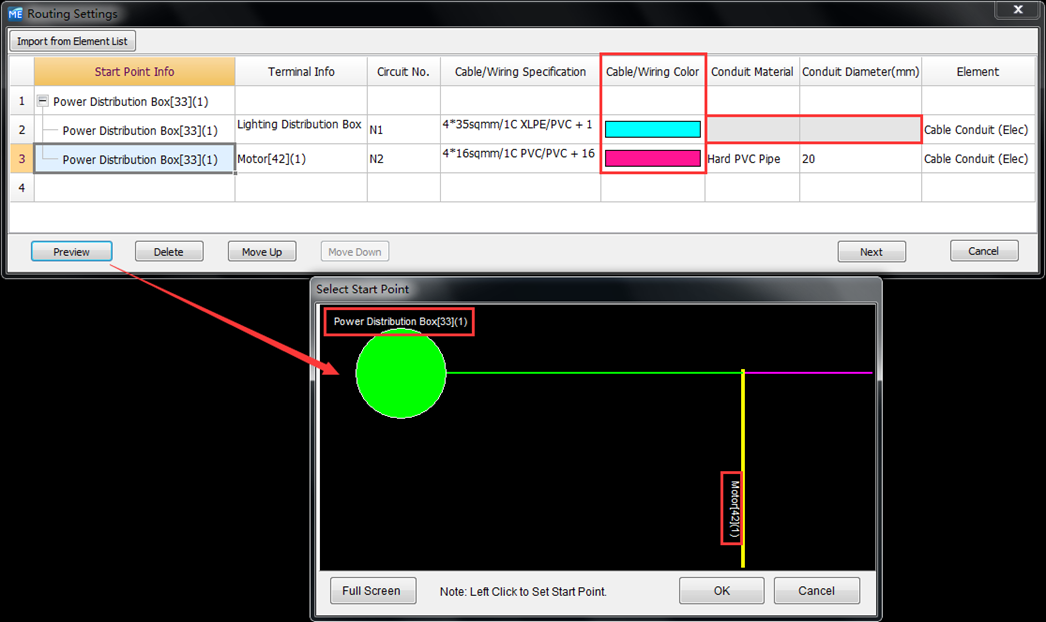Click the Import from Element List button
This screenshot has height=622, width=1046.
tap(73, 41)
